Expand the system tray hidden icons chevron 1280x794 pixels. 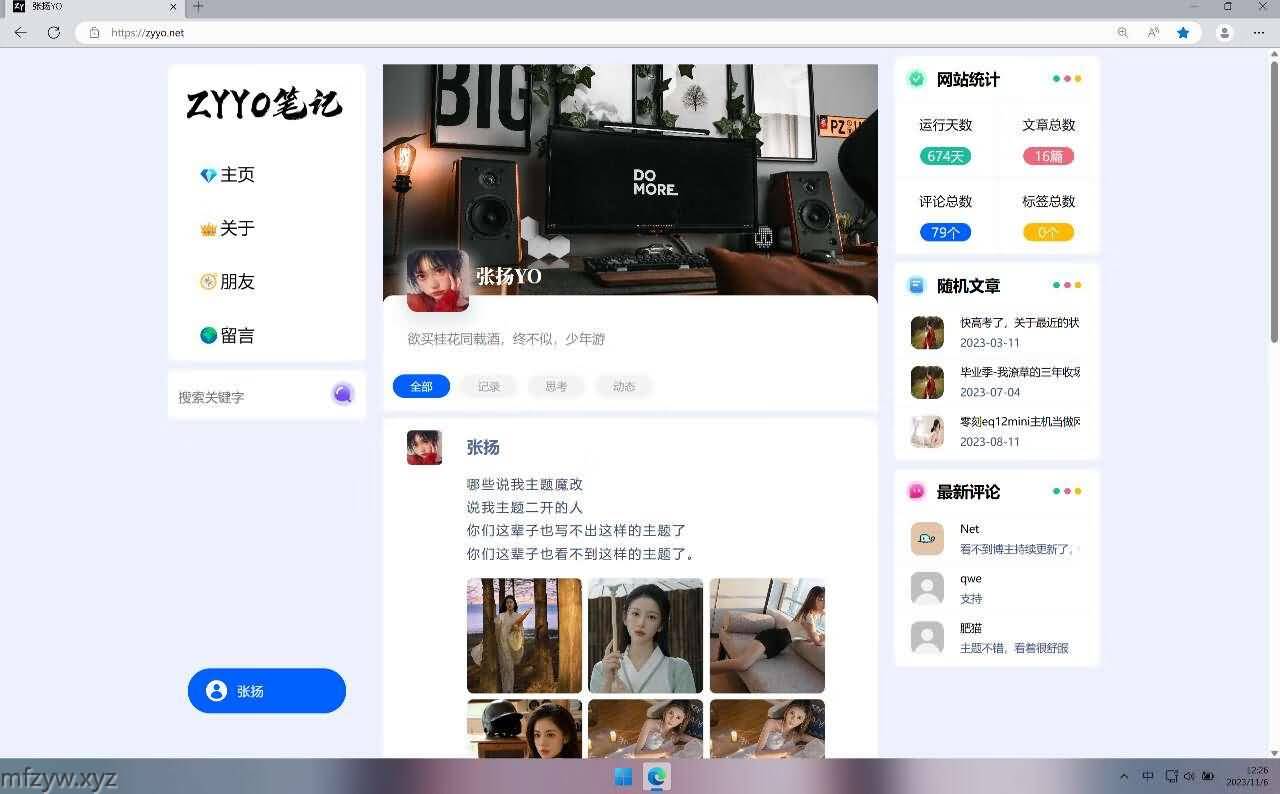pyautogui.click(x=1123, y=777)
